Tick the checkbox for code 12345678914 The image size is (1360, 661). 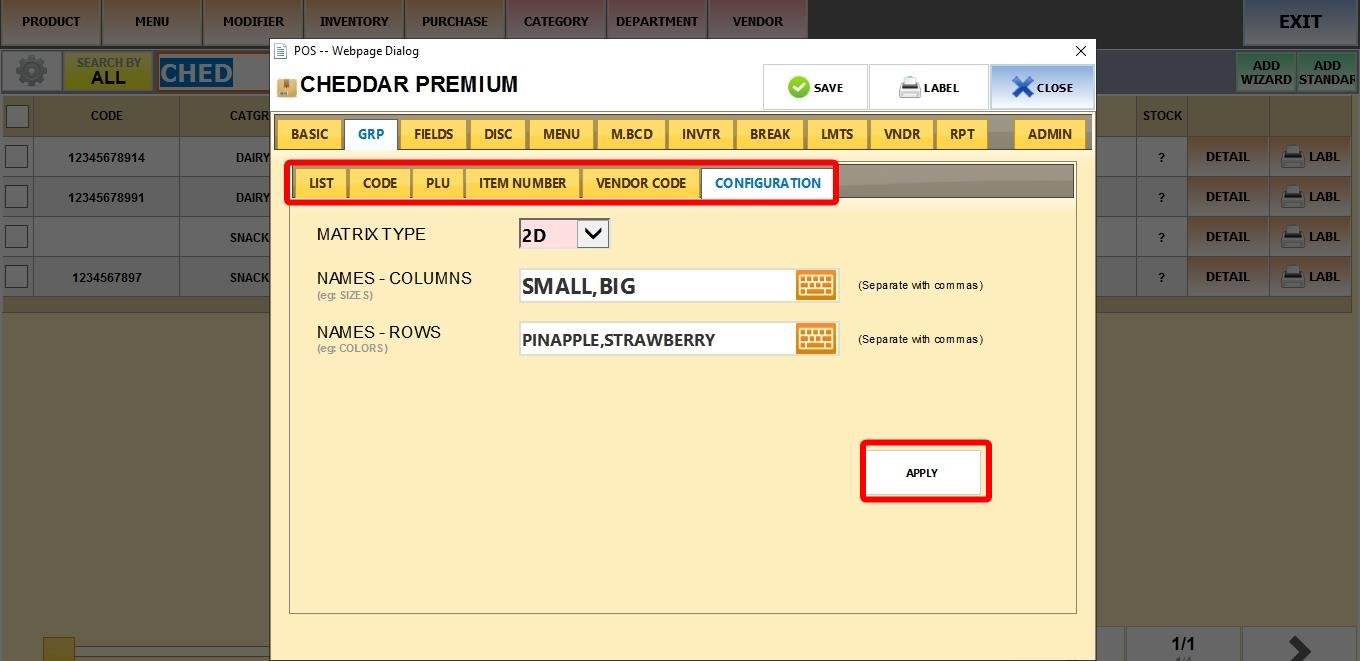(16, 157)
